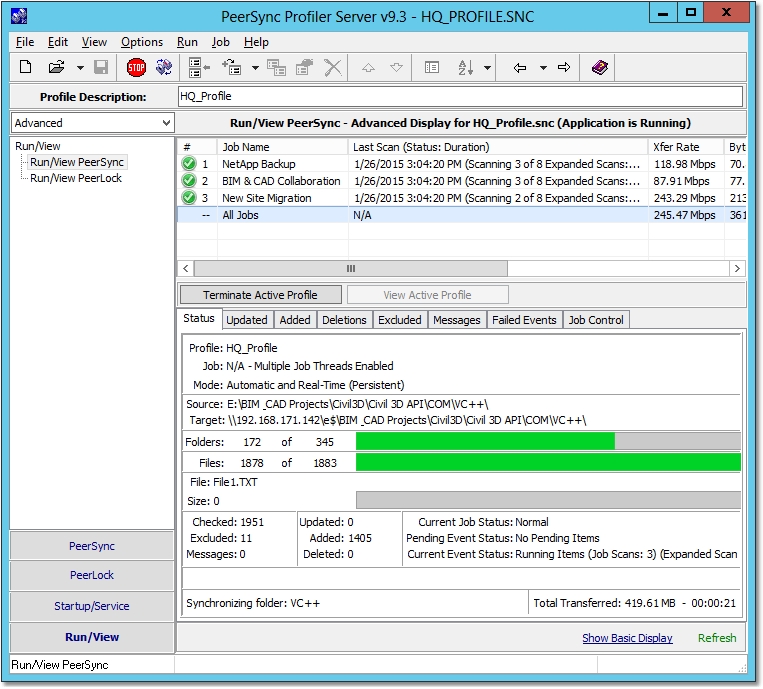This screenshot has width=763, height=689.
Task: Click the move job down arrow
Action: coord(397,67)
